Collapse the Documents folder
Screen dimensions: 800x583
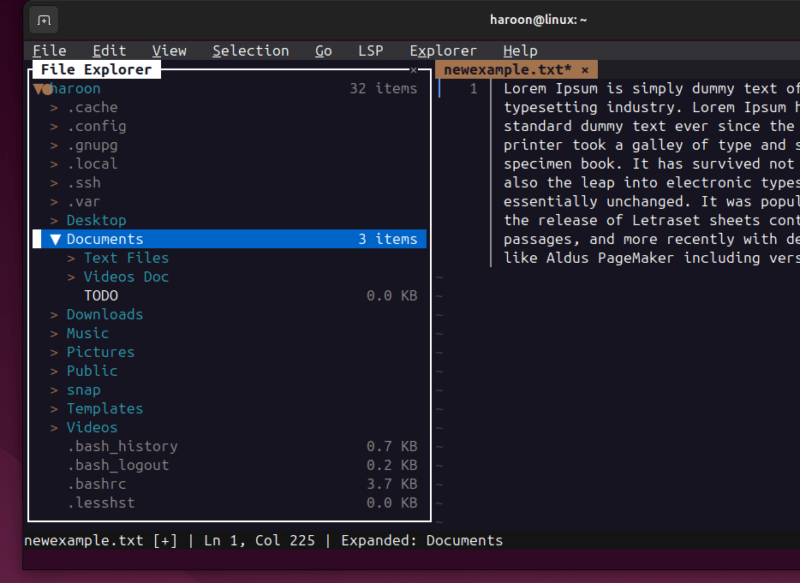[55, 238]
